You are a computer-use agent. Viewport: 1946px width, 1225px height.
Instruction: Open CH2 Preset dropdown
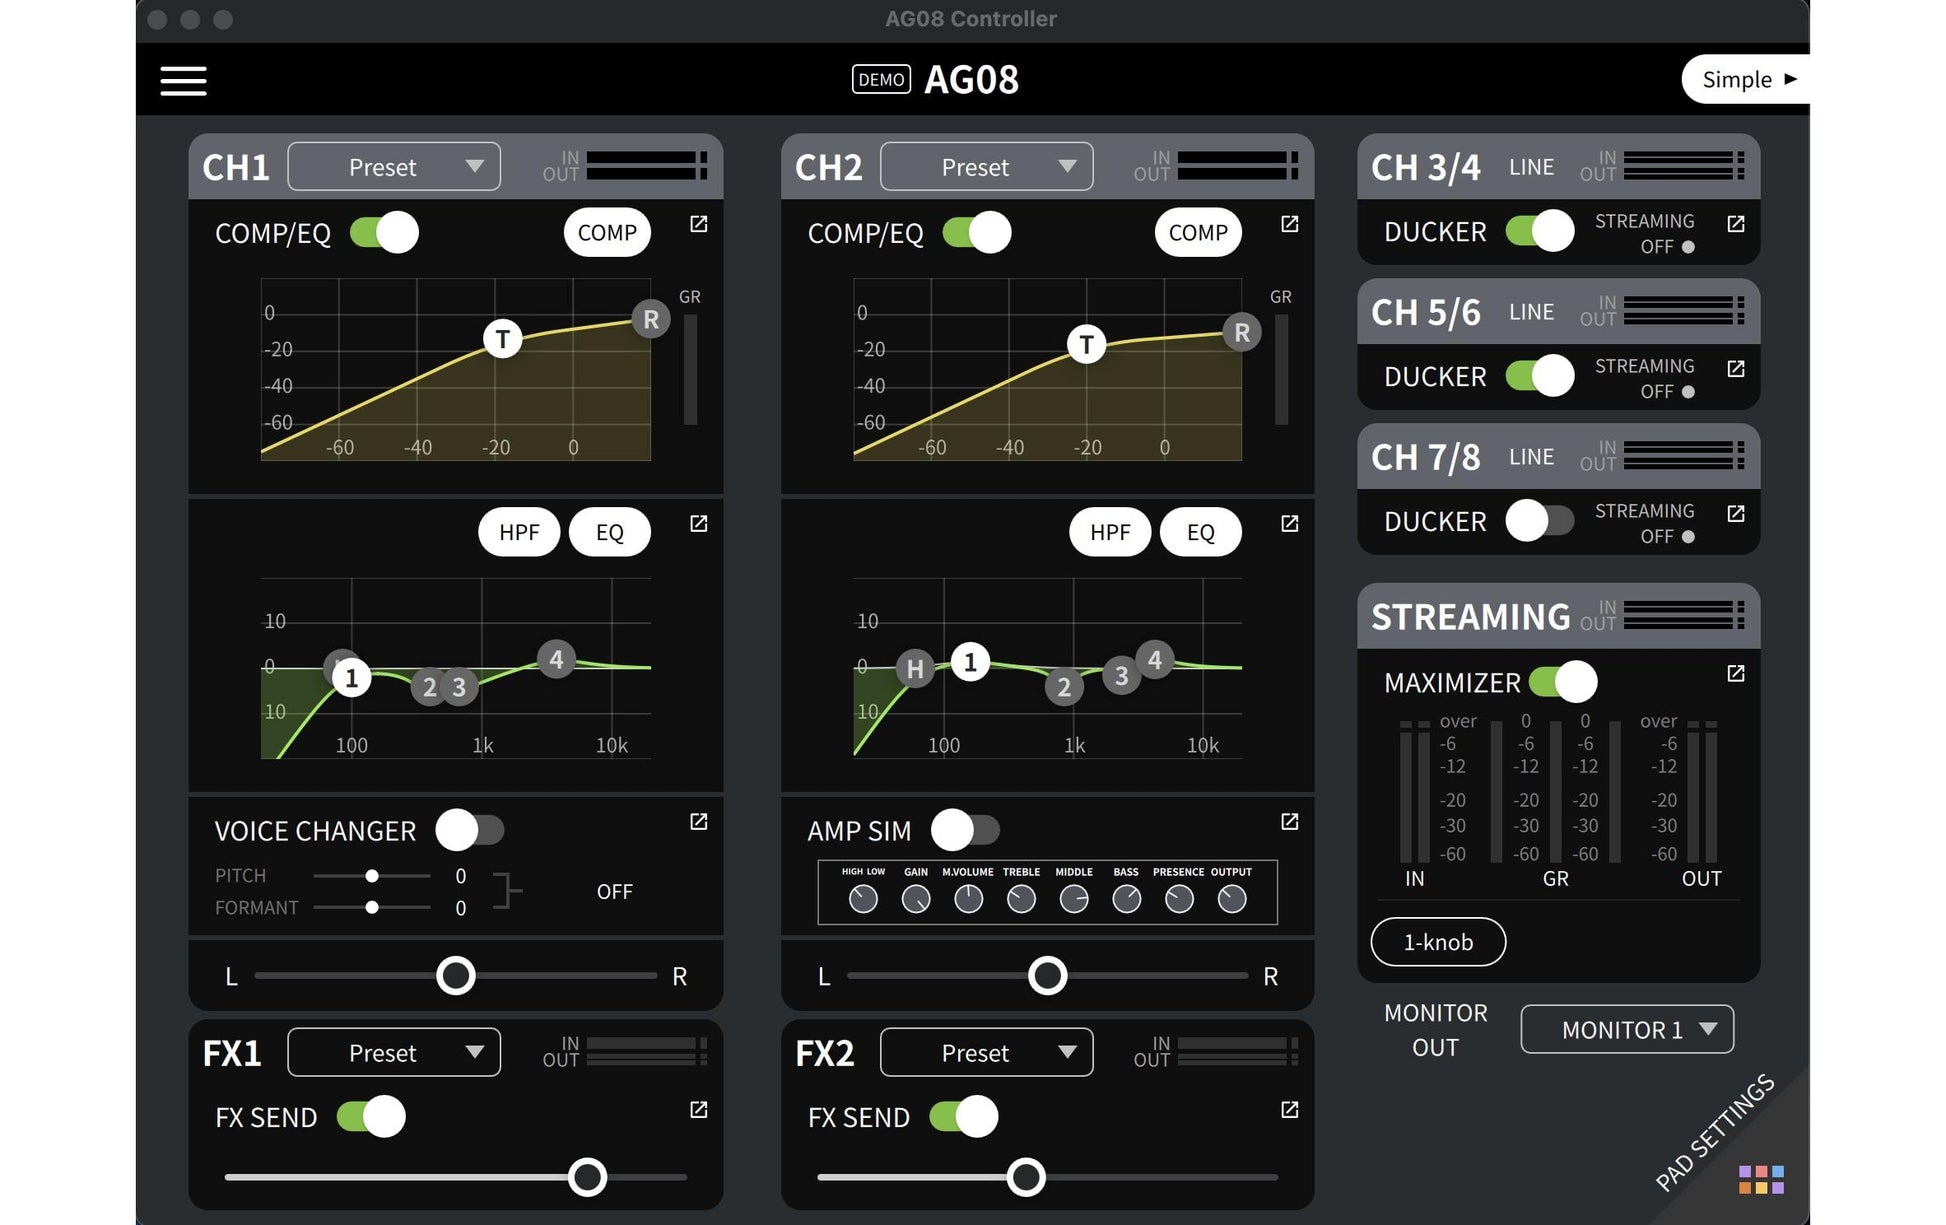coord(987,167)
